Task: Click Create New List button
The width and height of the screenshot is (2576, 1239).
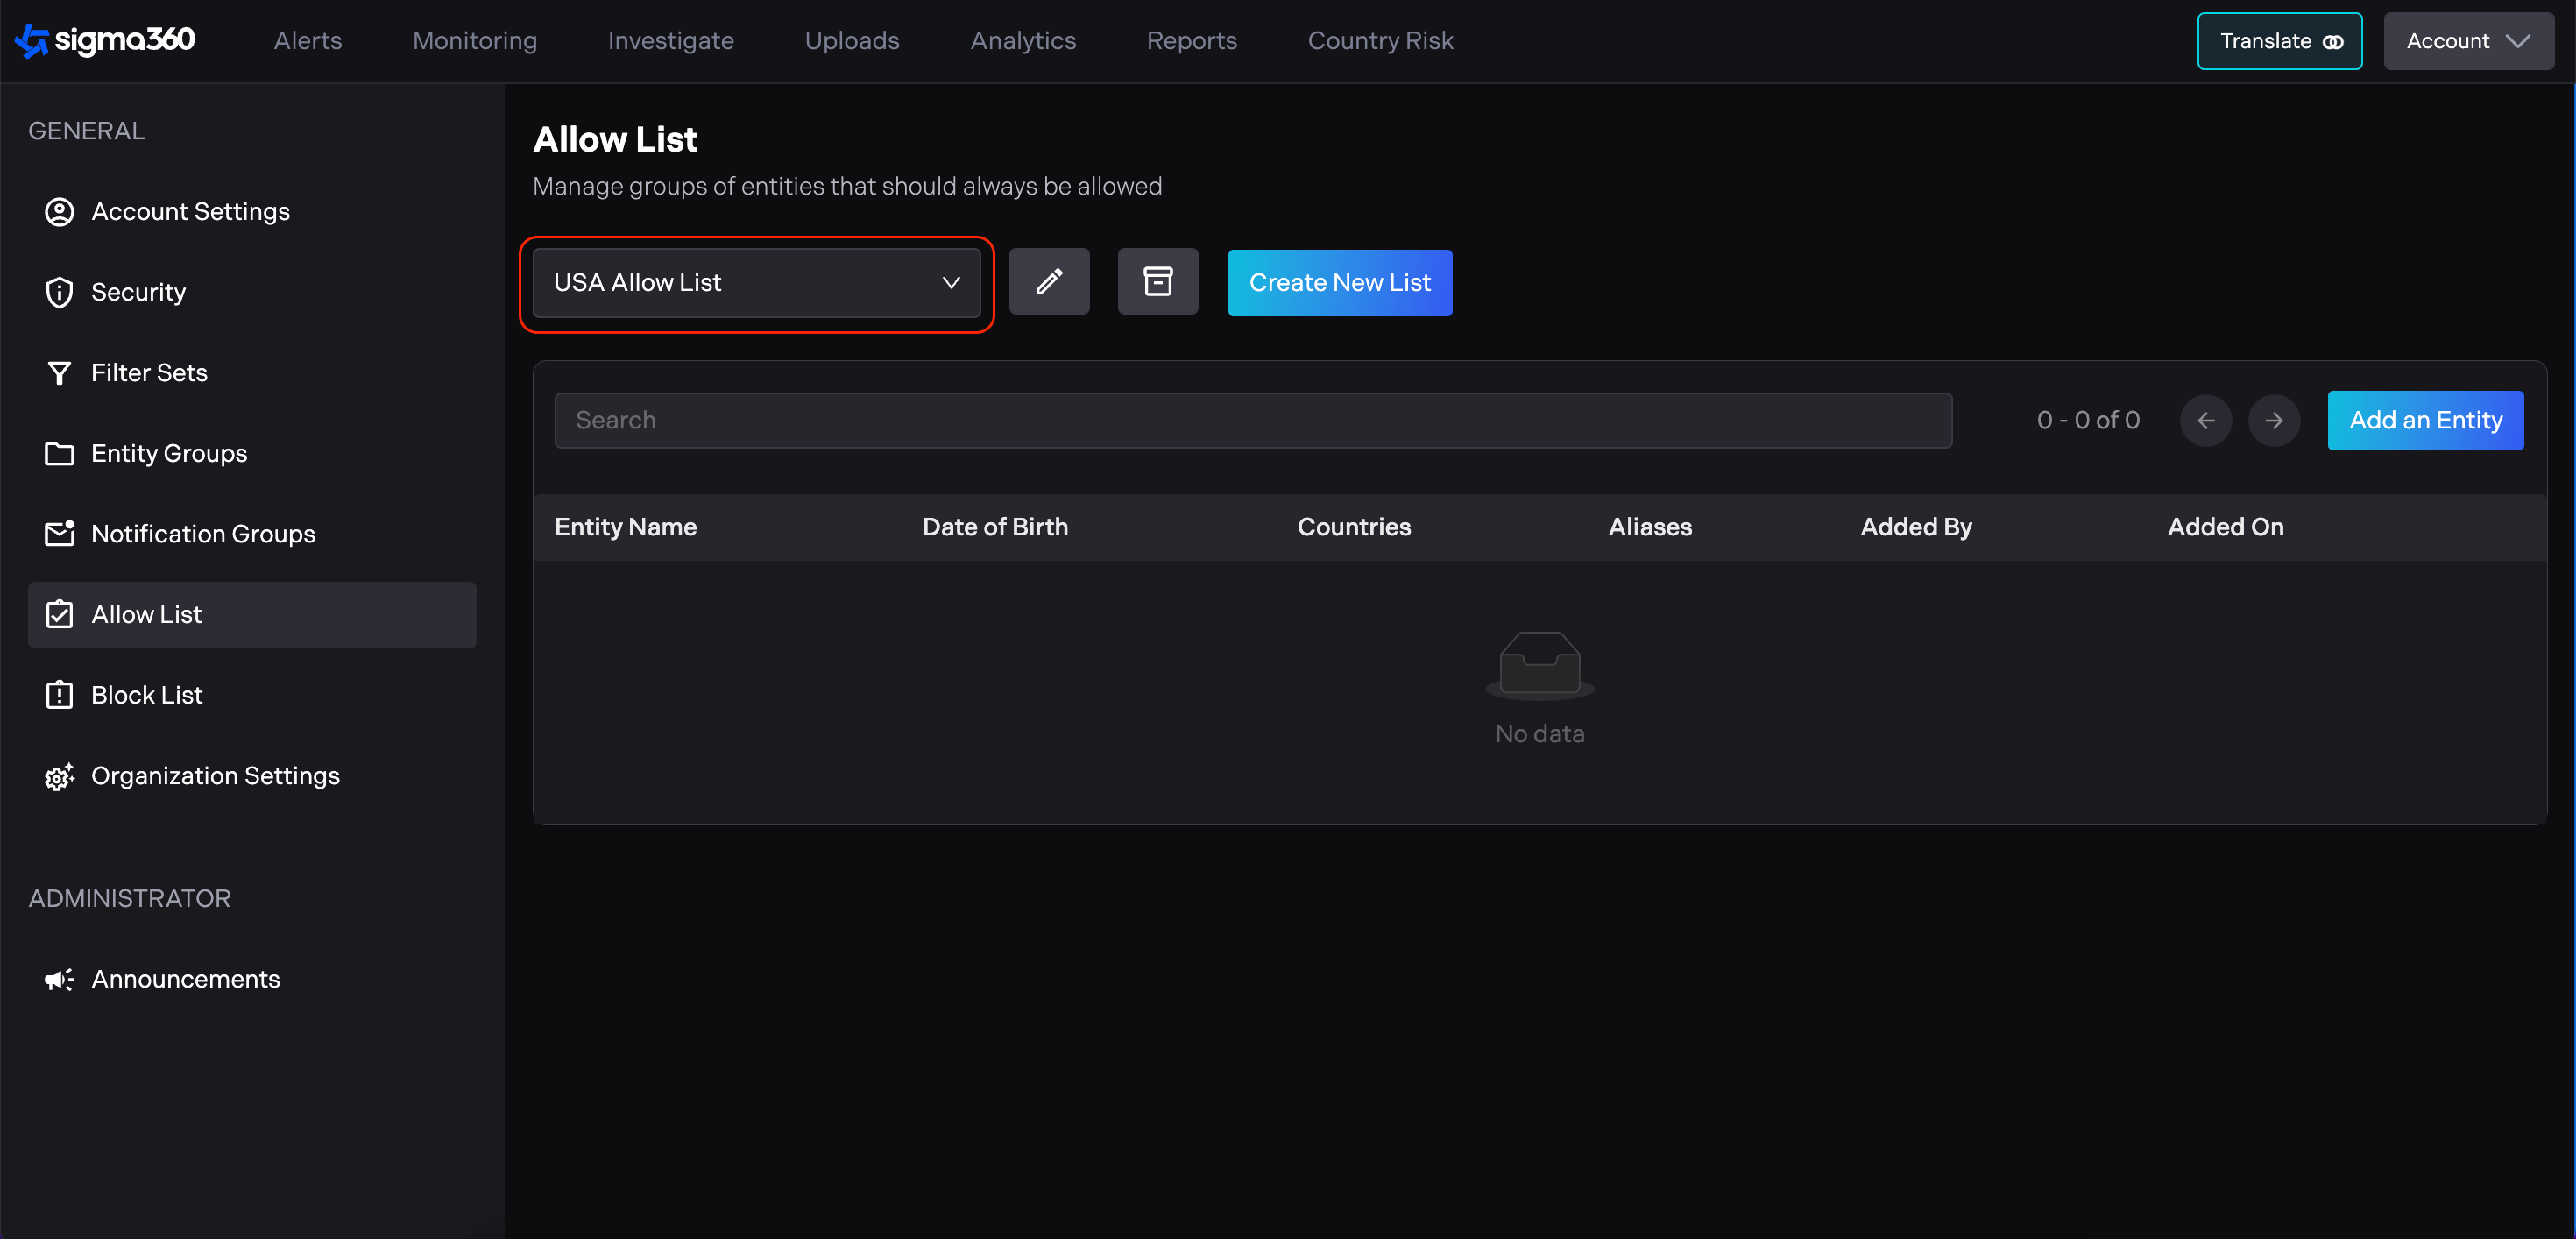Action: pyautogui.click(x=1339, y=283)
